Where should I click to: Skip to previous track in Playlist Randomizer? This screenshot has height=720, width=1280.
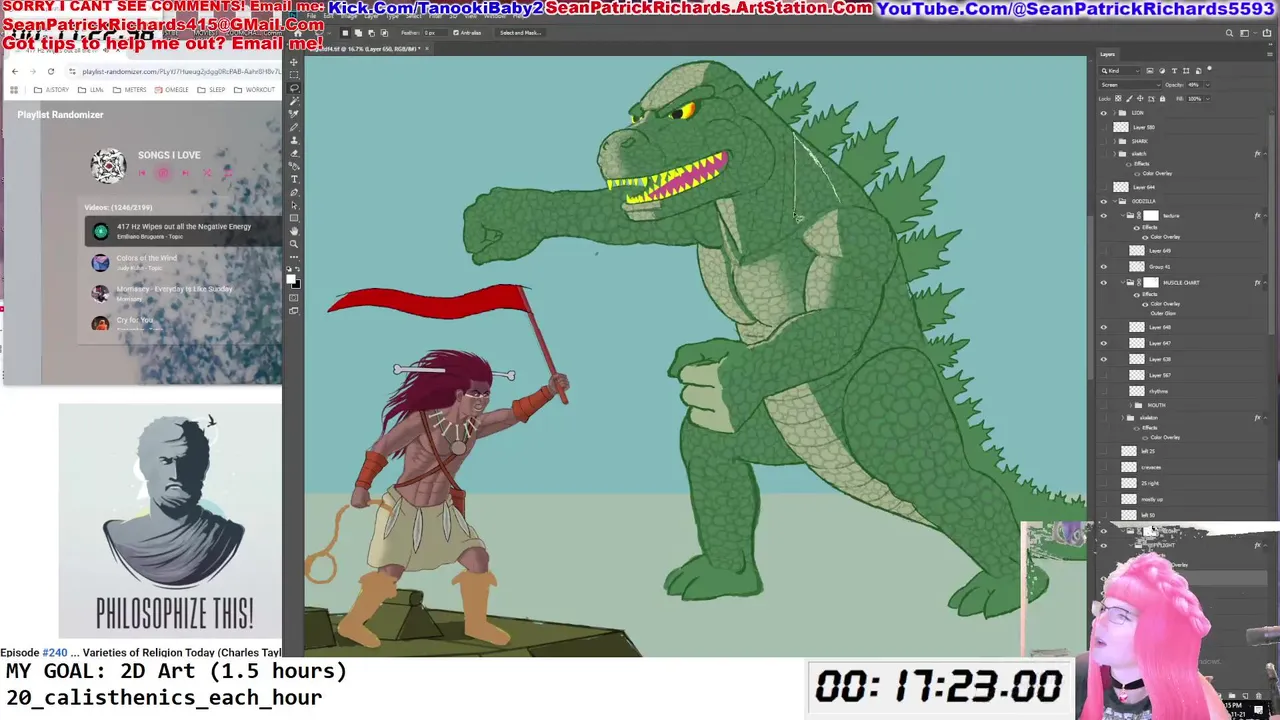pyautogui.click(x=142, y=172)
